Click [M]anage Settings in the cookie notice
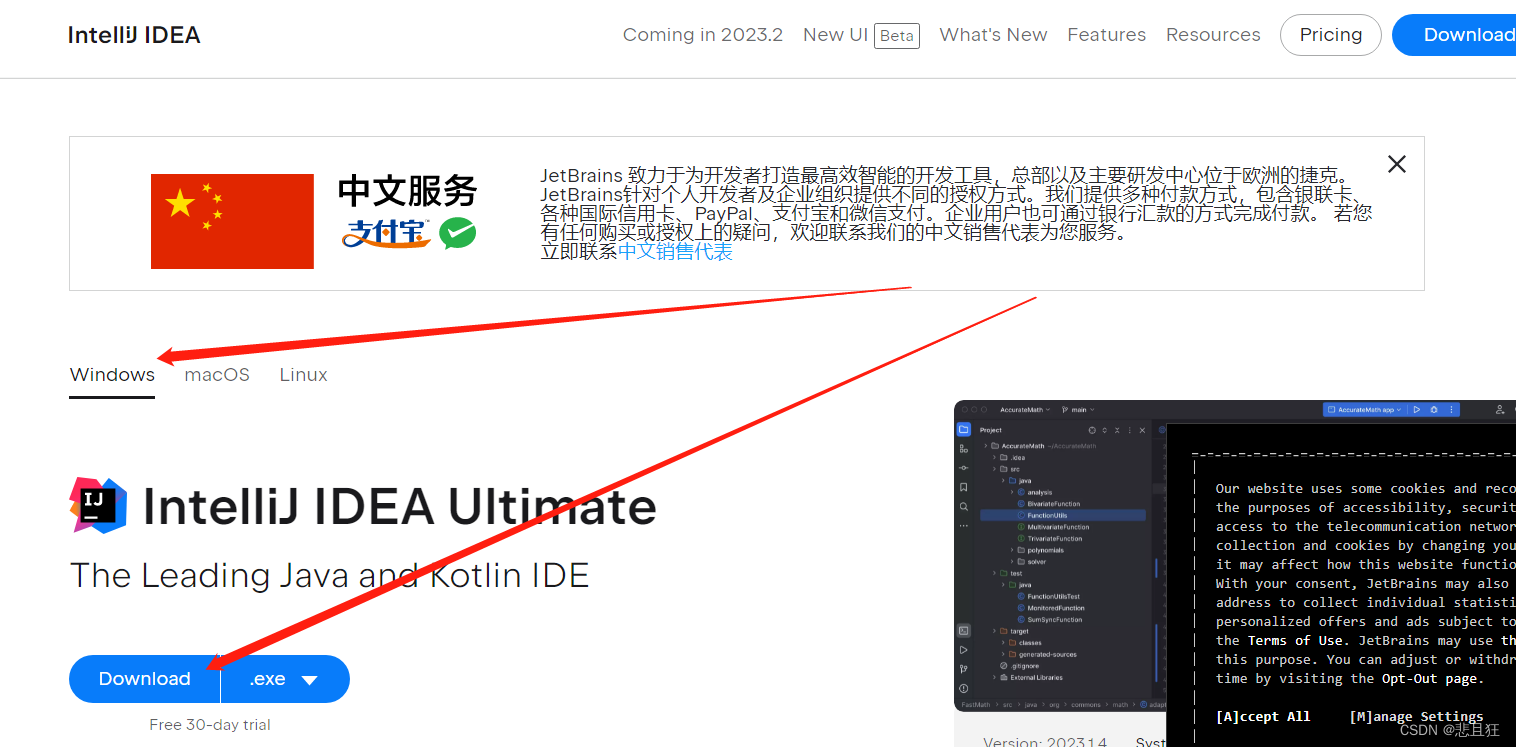The width and height of the screenshot is (1516, 747). (x=1416, y=717)
